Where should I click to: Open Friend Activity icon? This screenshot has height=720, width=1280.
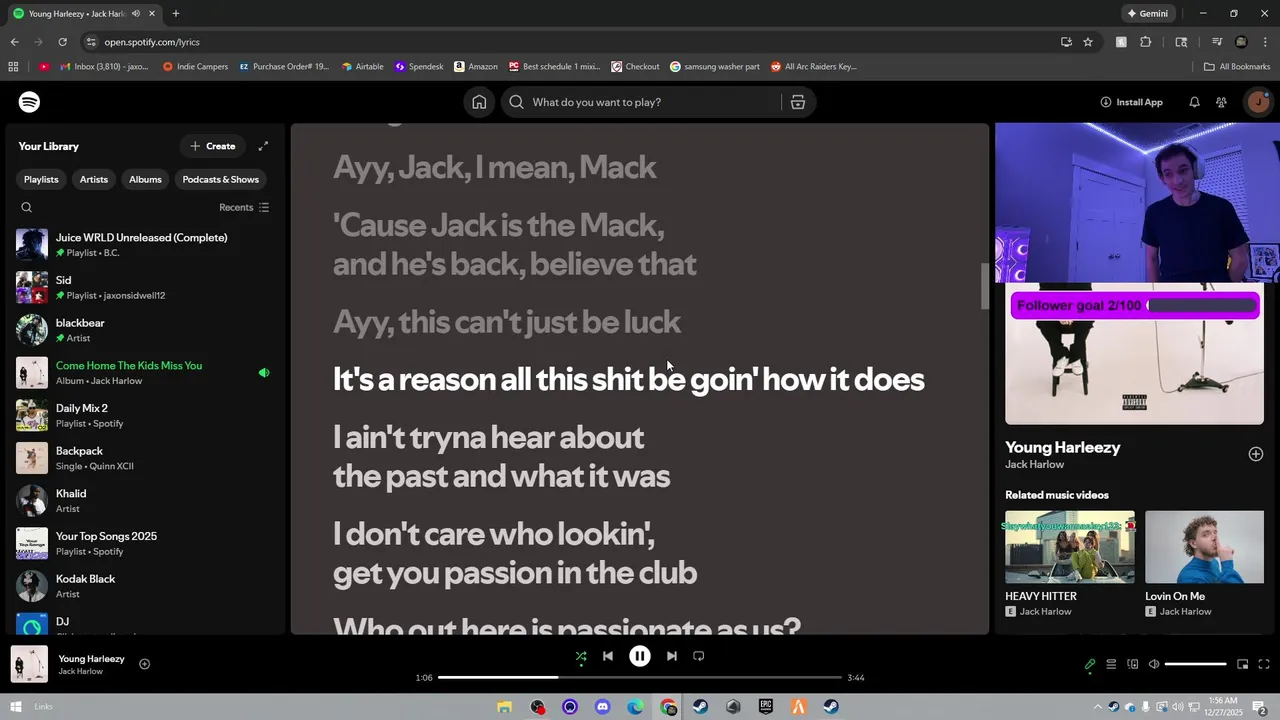click(x=1221, y=102)
